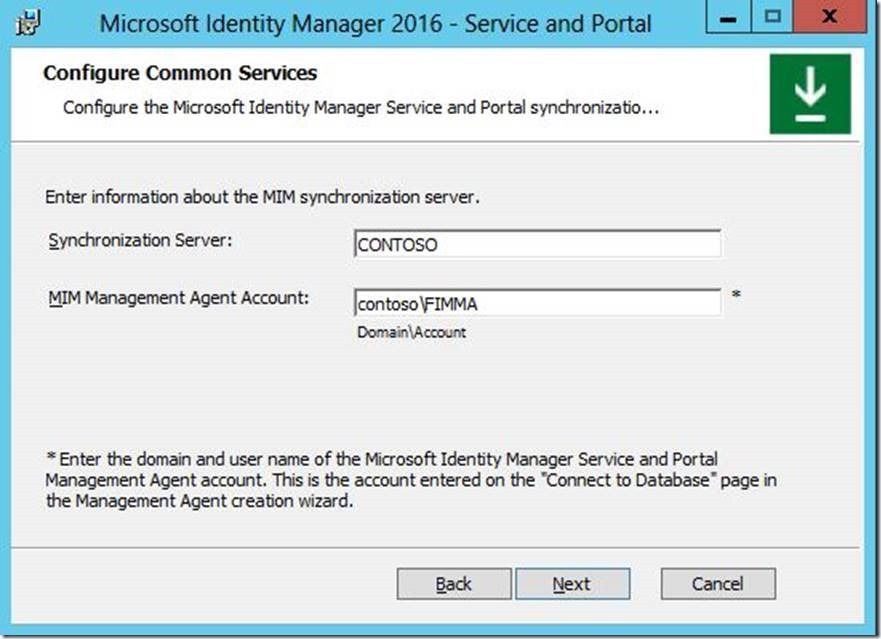Close the setup wizard with the X button
The height and width of the screenshot is (639, 881).
coord(829,19)
